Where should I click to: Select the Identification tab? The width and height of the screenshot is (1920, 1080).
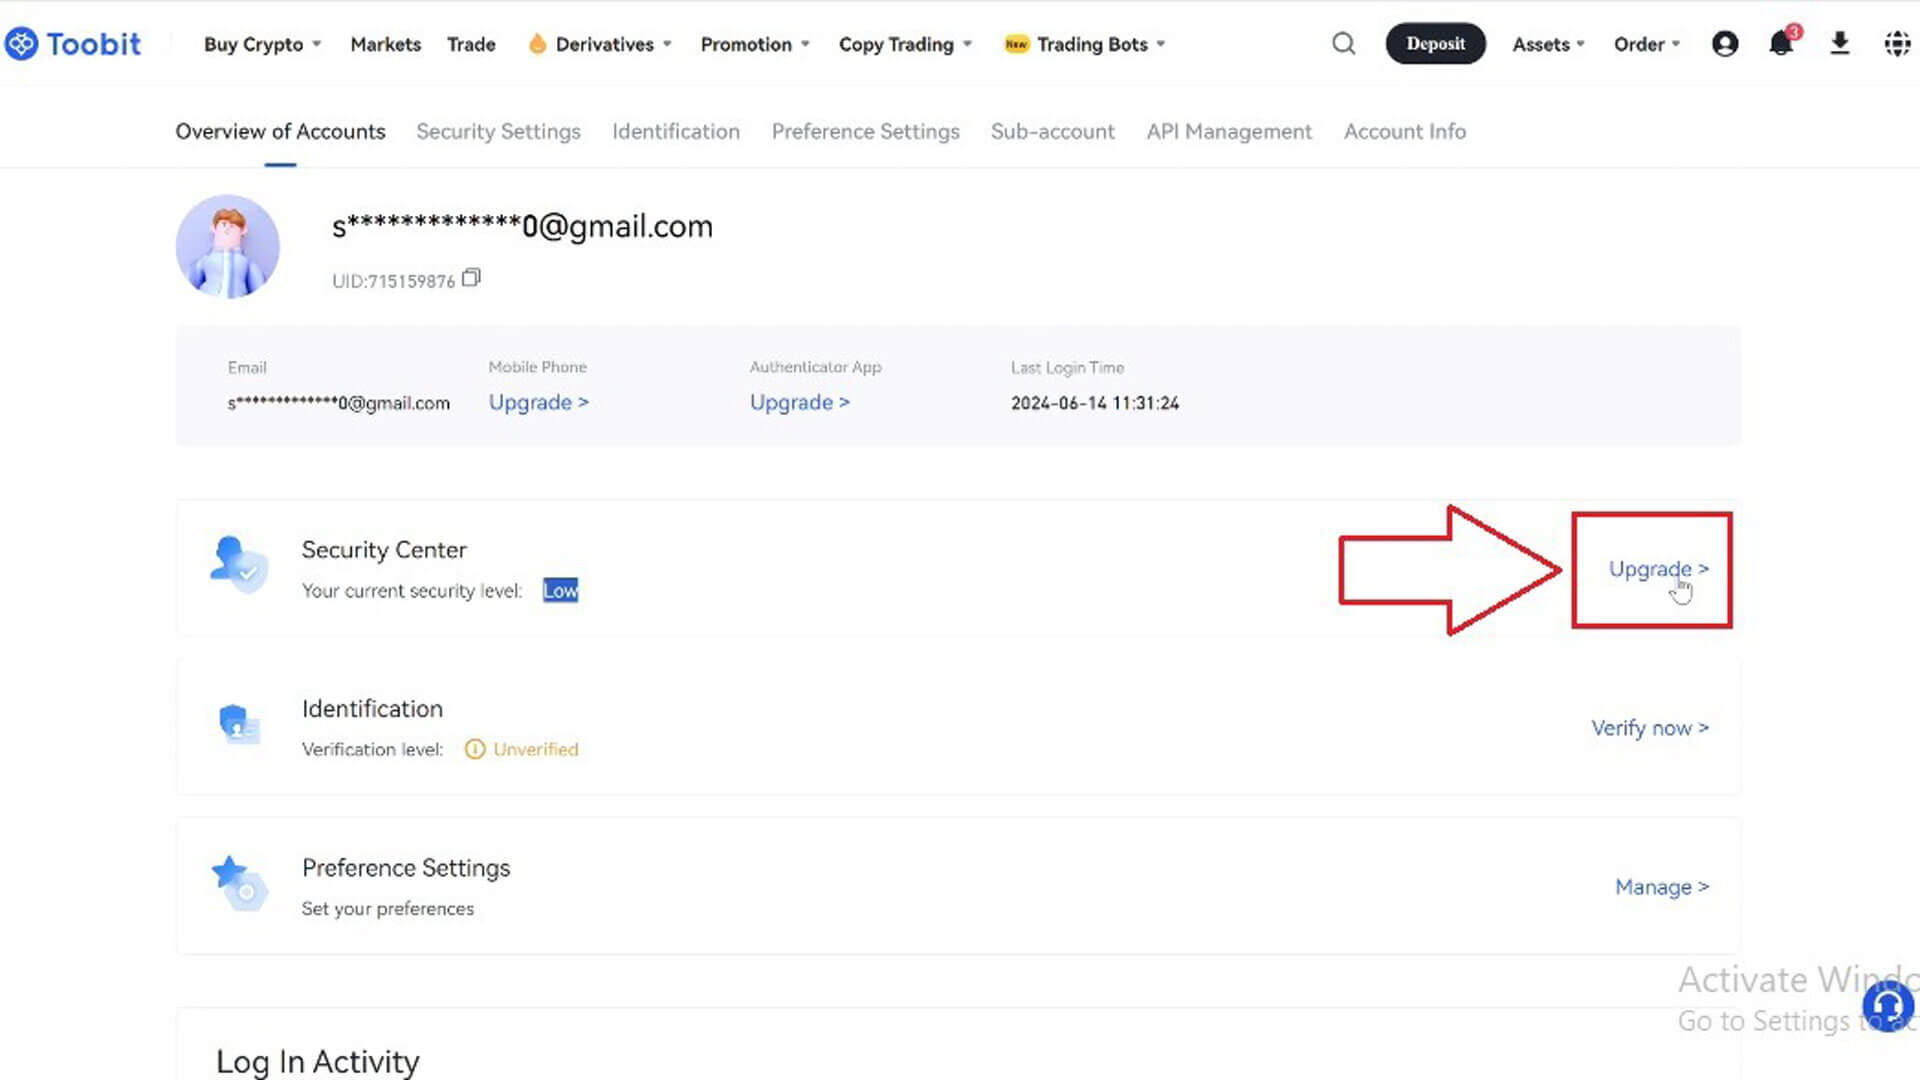point(675,132)
